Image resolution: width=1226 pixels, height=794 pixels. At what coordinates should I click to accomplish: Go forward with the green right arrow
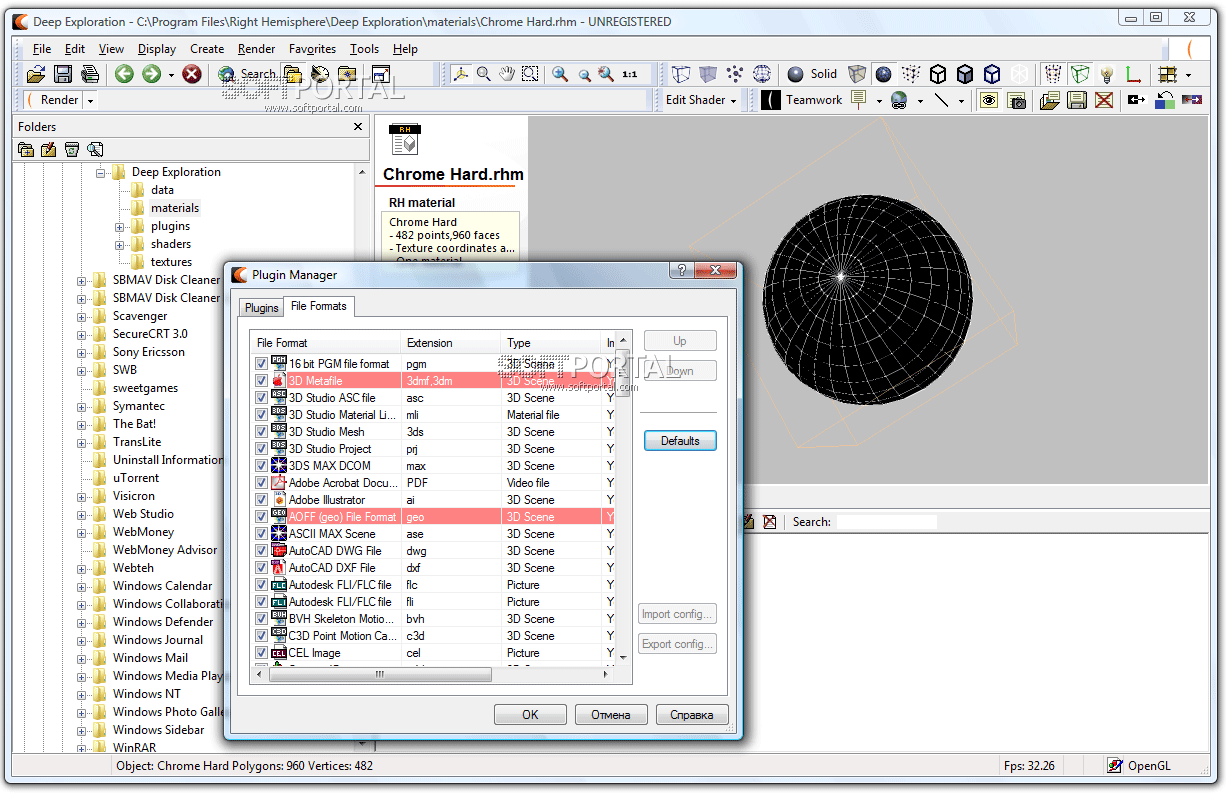click(151, 74)
